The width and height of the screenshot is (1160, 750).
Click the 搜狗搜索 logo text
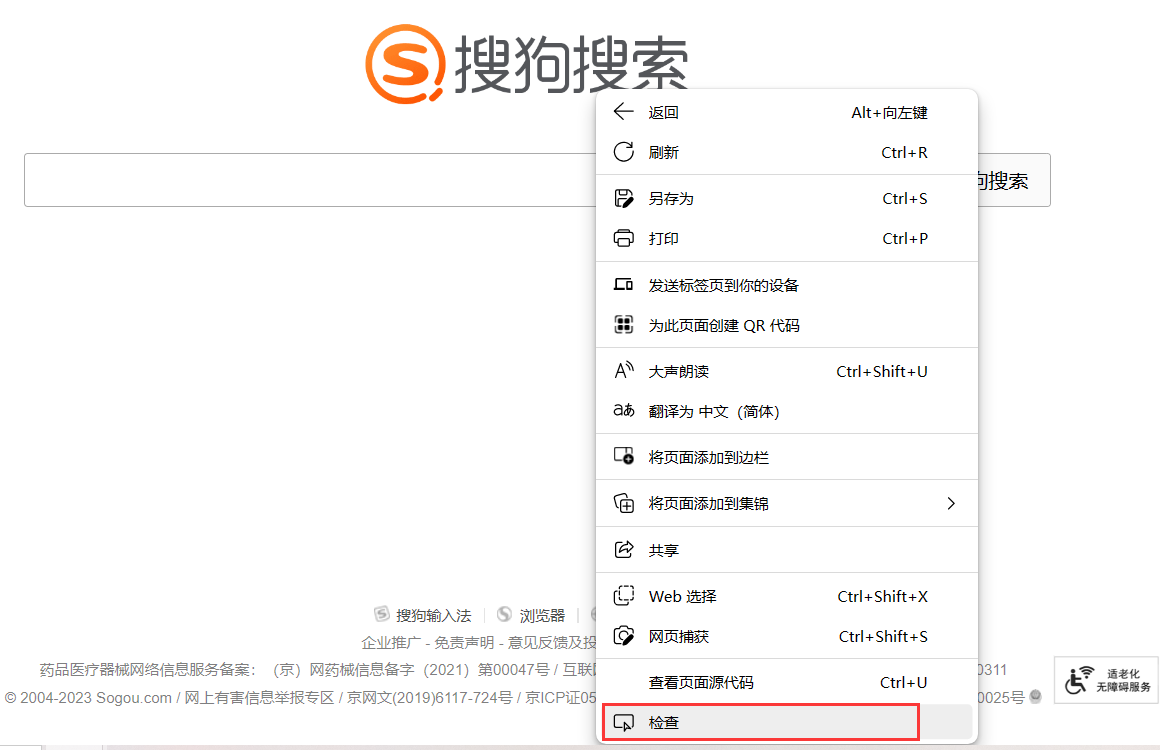point(571,64)
